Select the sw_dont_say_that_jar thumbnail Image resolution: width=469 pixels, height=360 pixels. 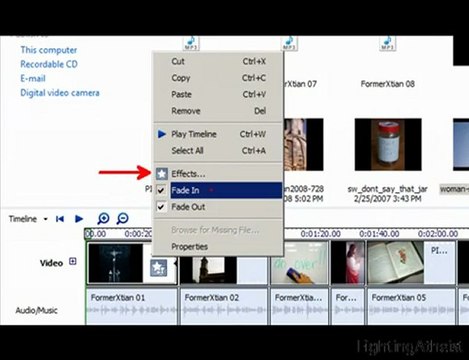point(388,145)
